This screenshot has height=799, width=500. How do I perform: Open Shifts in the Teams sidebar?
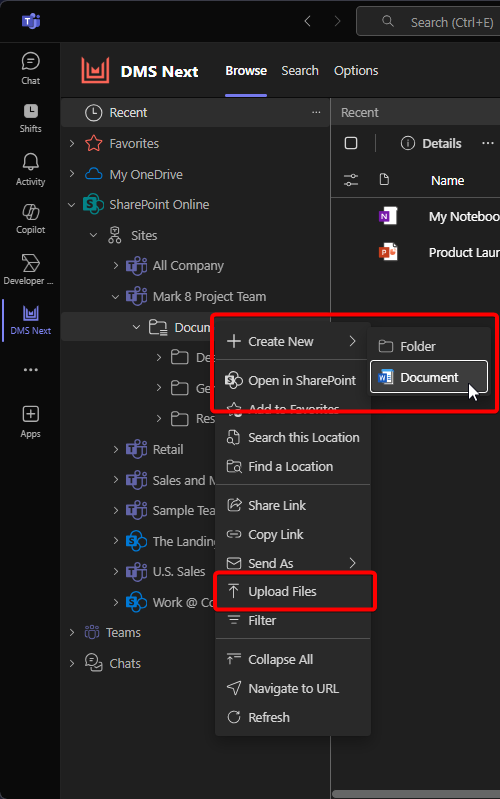pyautogui.click(x=31, y=118)
